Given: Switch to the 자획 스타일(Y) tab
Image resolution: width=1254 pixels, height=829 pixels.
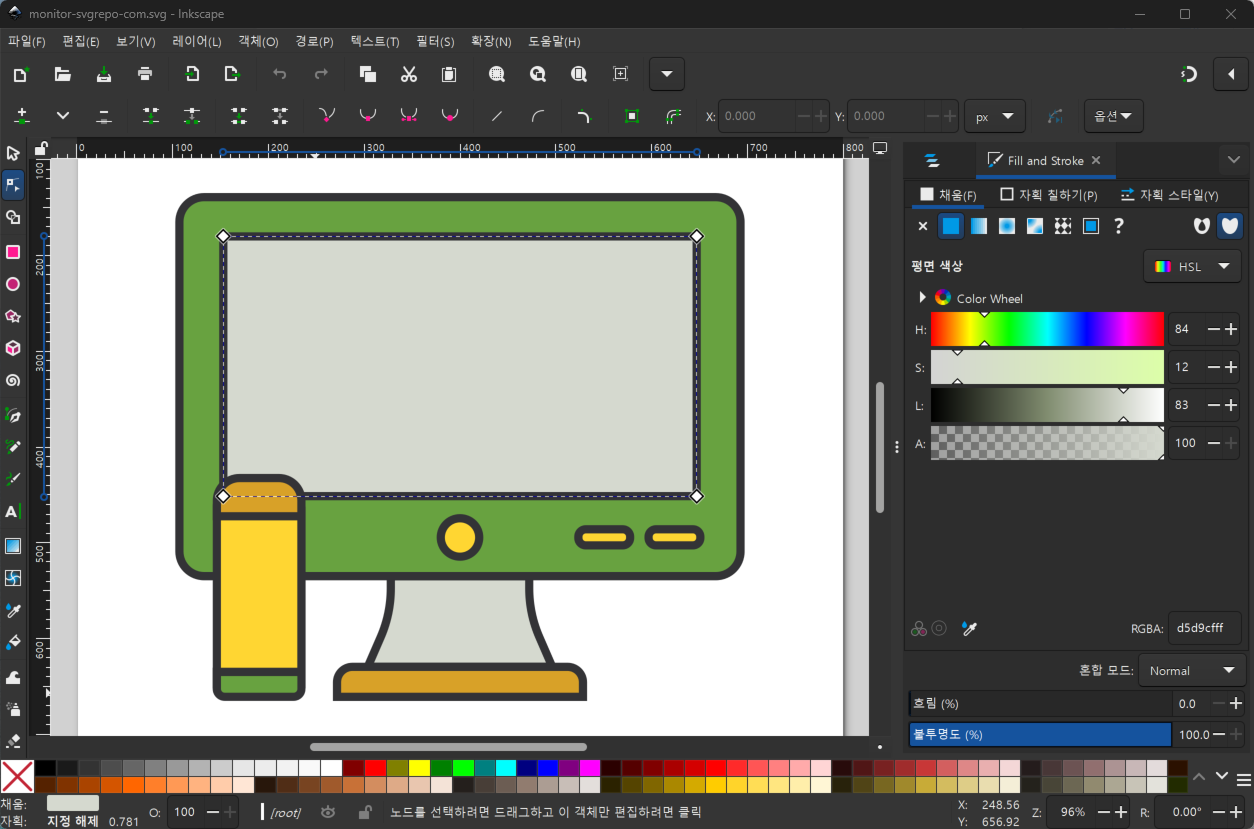Looking at the screenshot, I should click(1169, 195).
